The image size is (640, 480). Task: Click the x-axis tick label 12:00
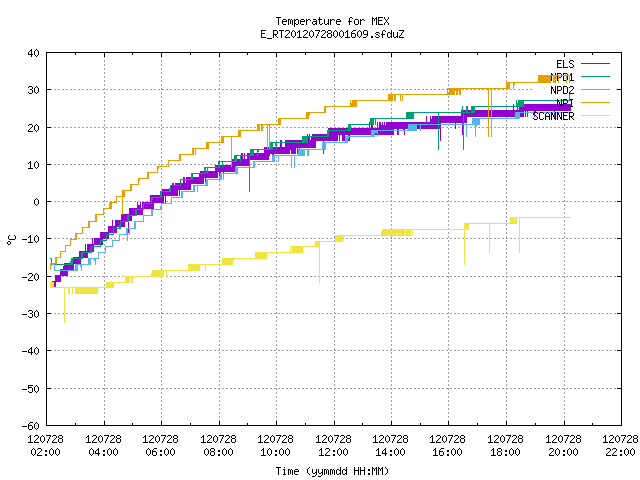click(x=333, y=452)
